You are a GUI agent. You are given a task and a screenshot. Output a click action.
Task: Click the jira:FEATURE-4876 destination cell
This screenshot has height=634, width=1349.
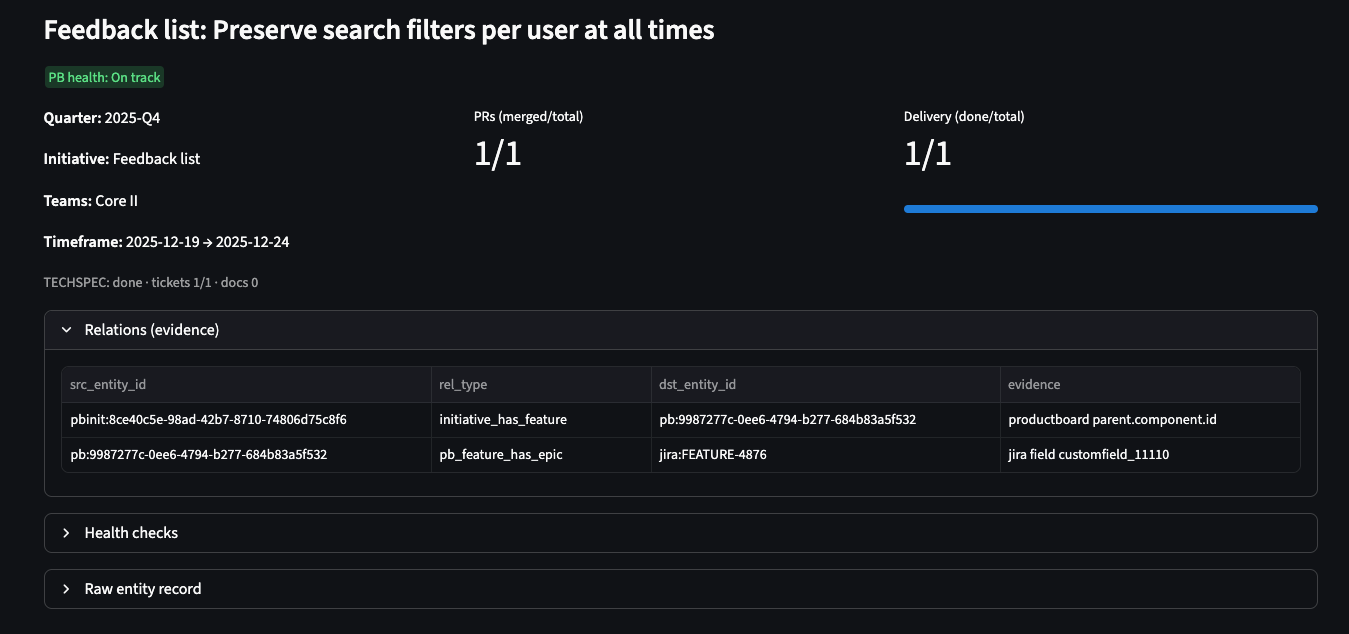(x=713, y=455)
